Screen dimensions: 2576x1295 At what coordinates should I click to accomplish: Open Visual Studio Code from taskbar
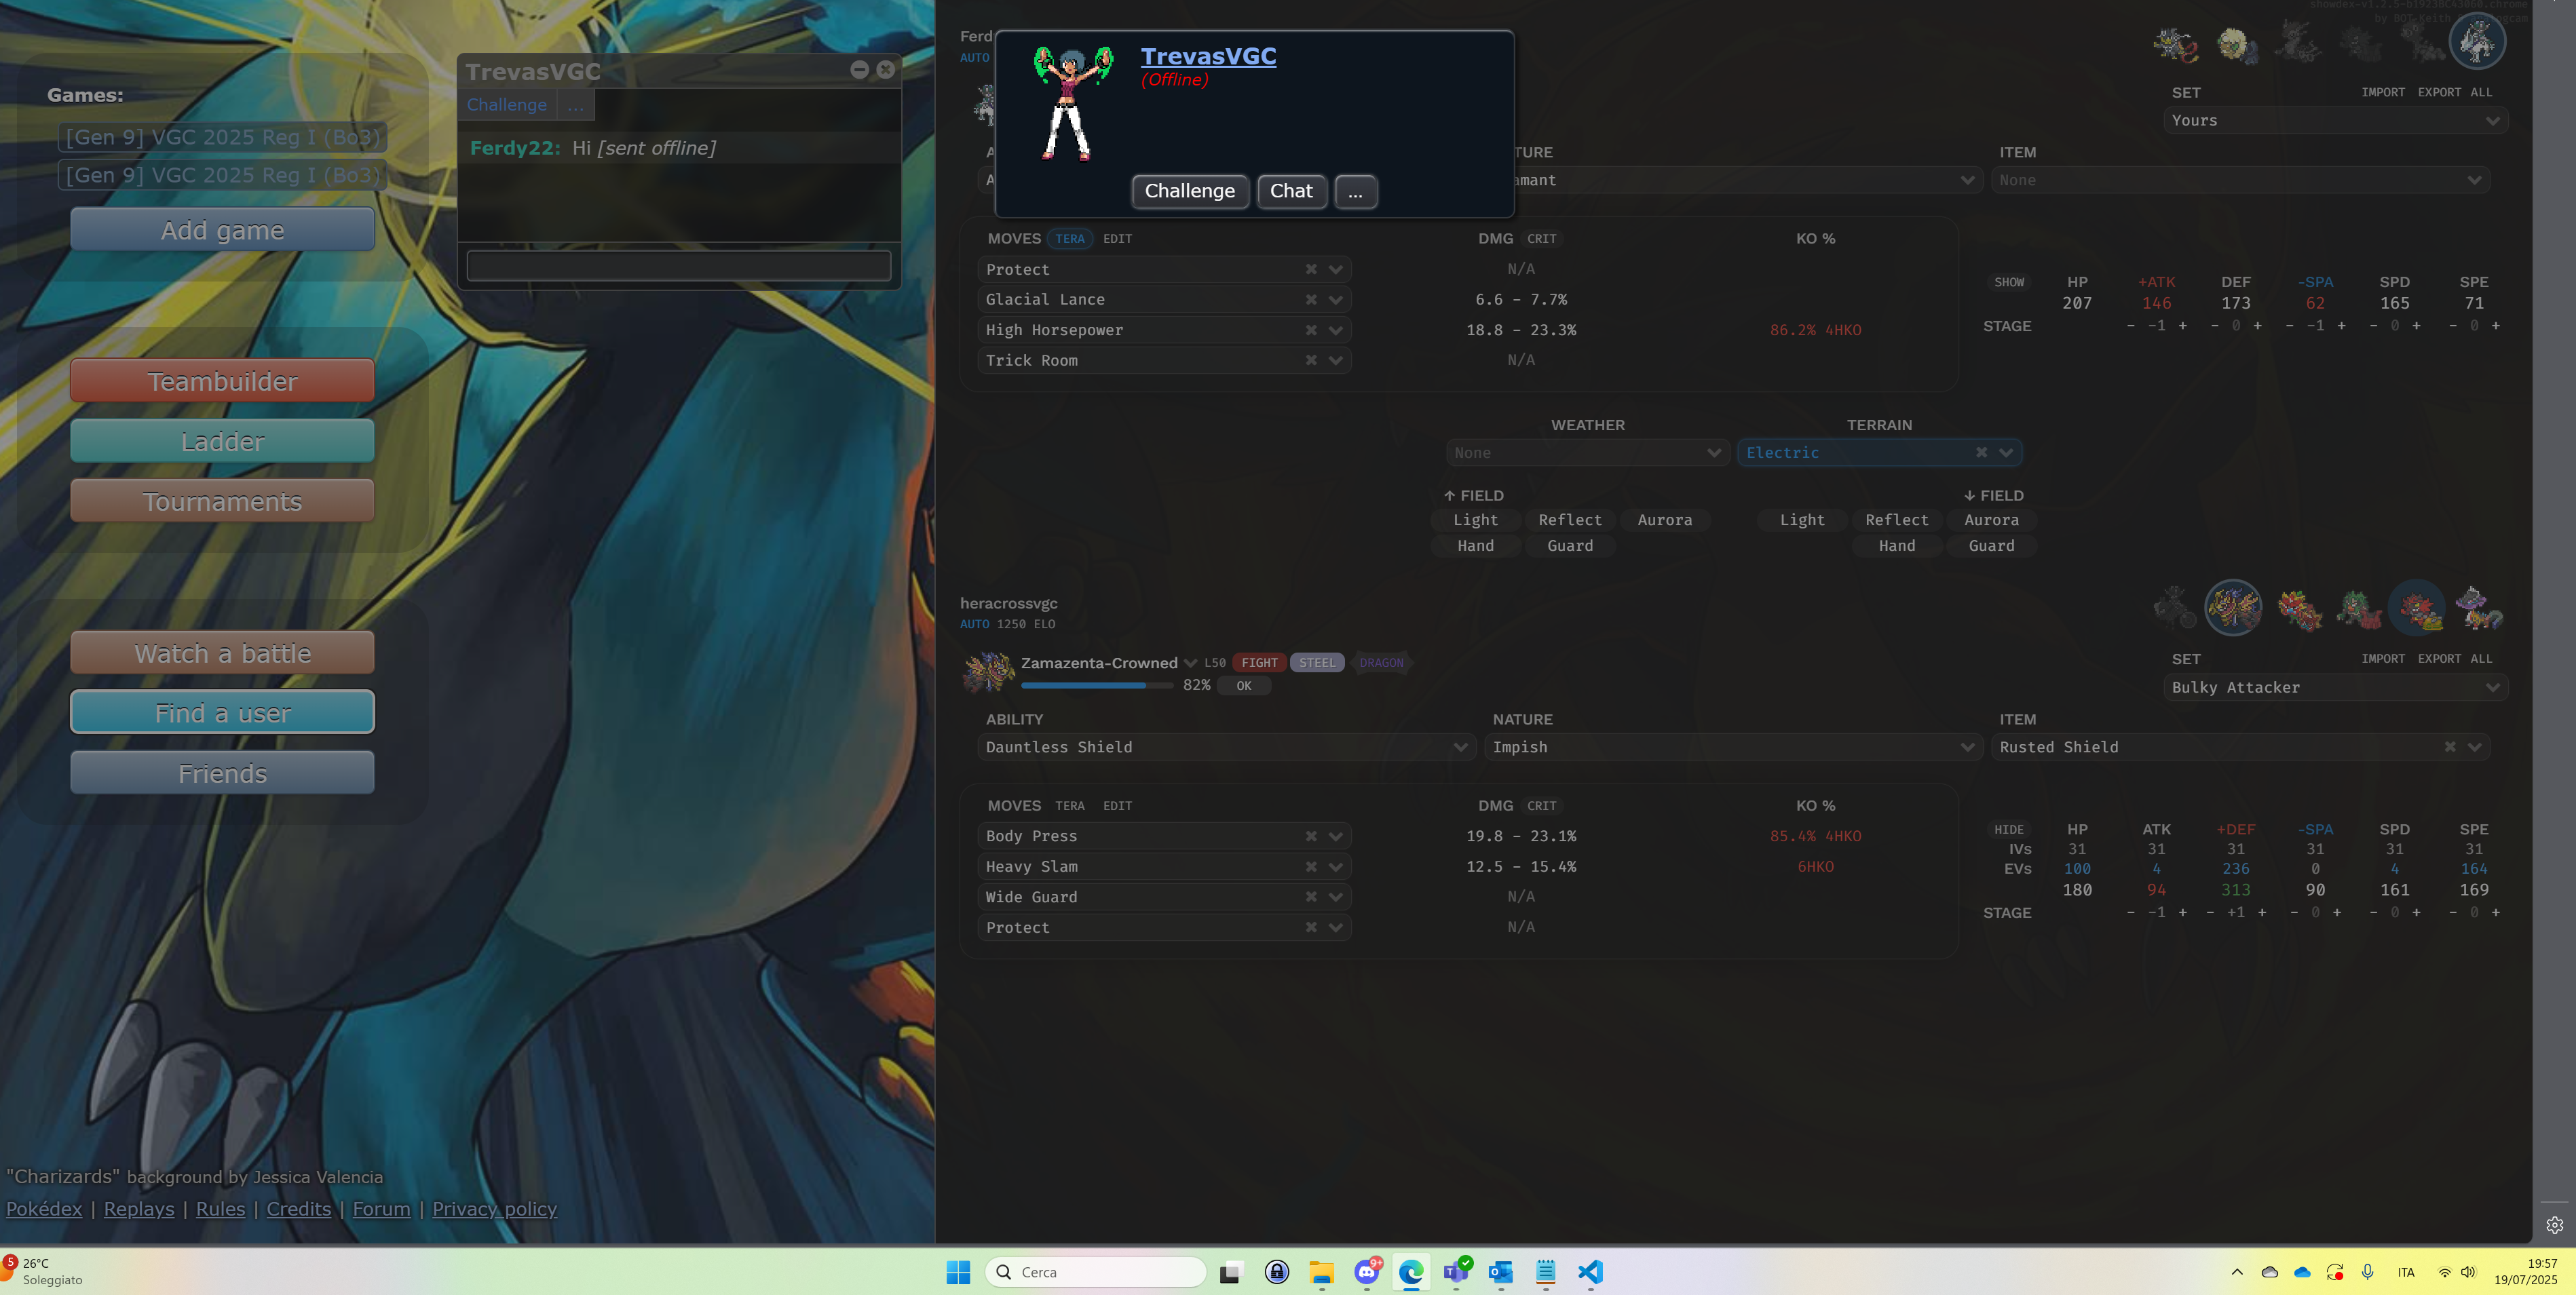click(x=1590, y=1272)
